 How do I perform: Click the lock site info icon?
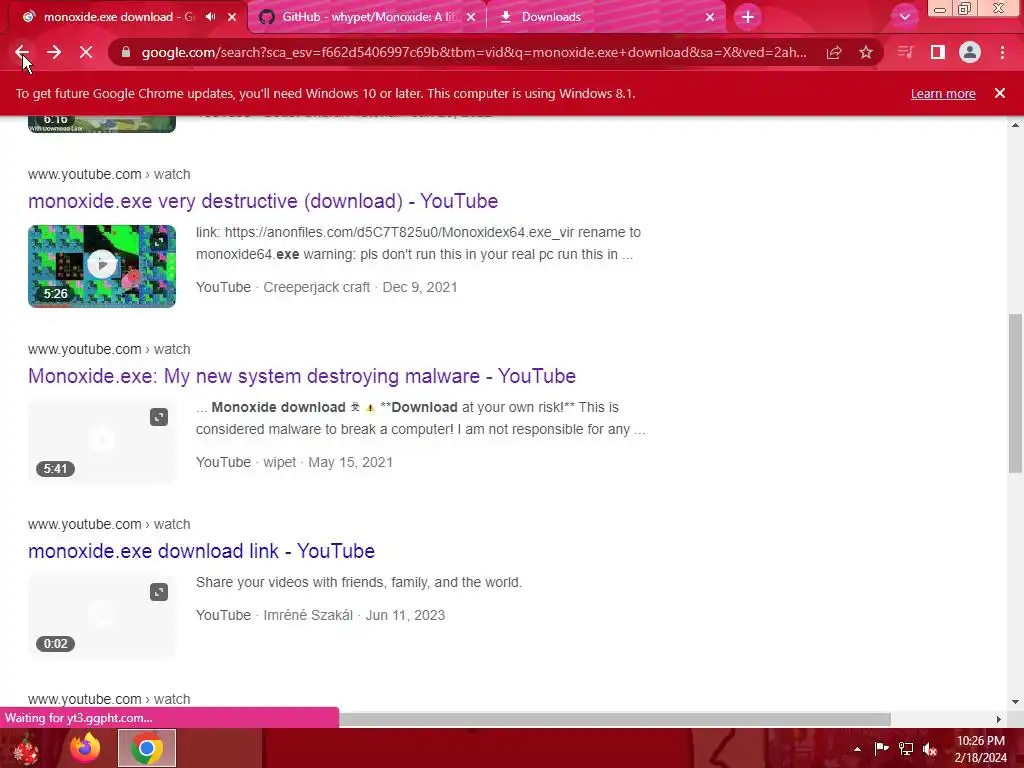tap(125, 52)
